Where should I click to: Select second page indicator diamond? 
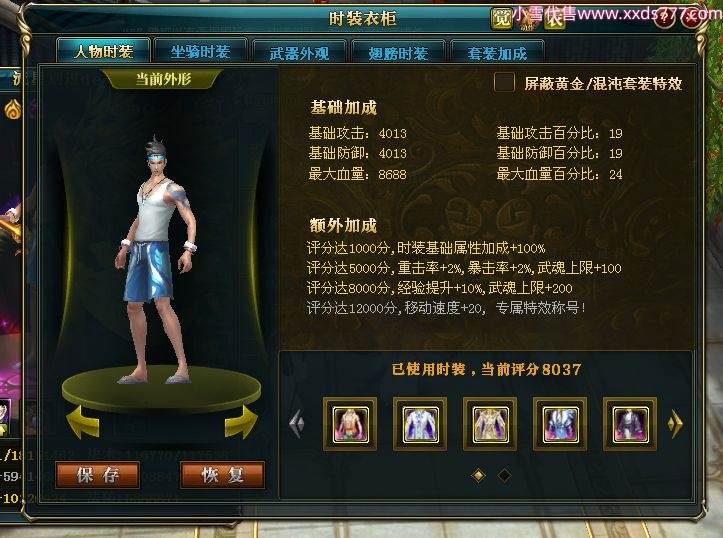504,475
